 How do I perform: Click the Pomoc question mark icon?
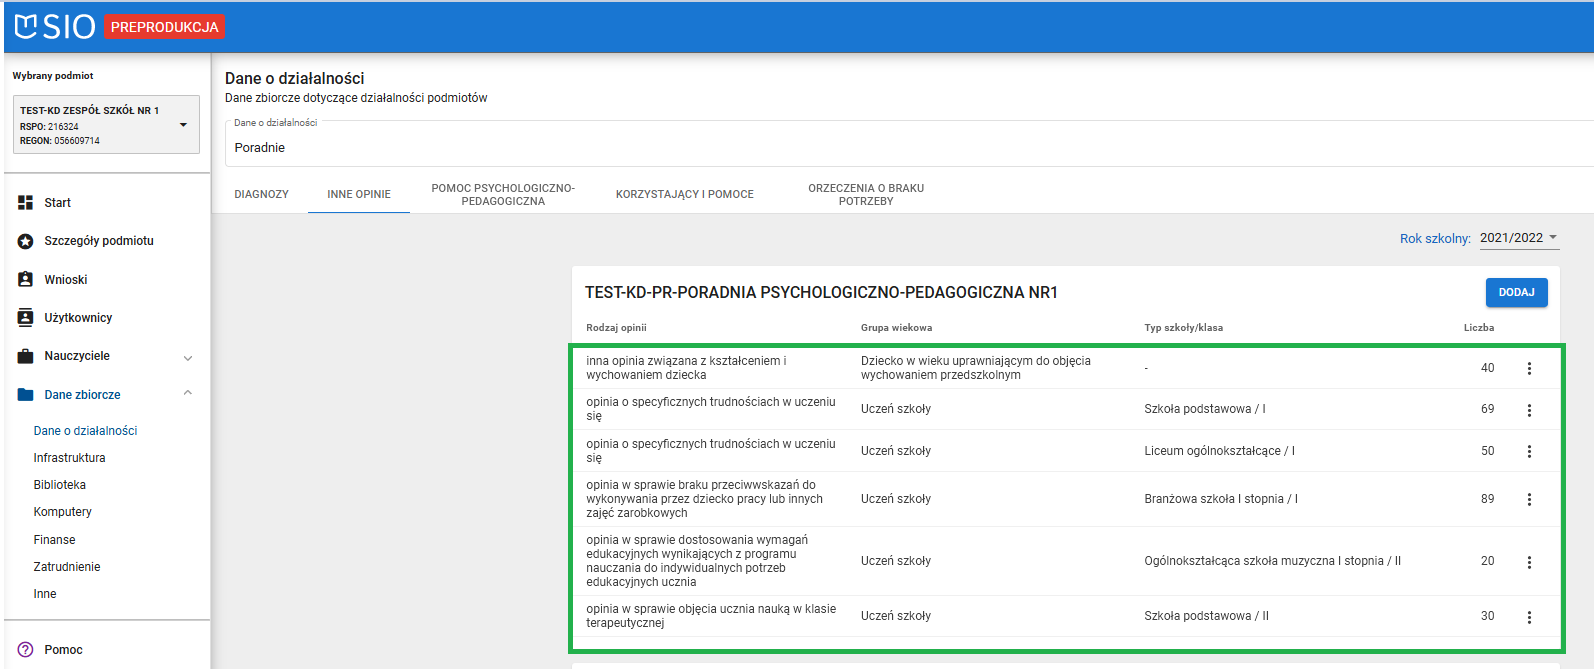click(26, 650)
